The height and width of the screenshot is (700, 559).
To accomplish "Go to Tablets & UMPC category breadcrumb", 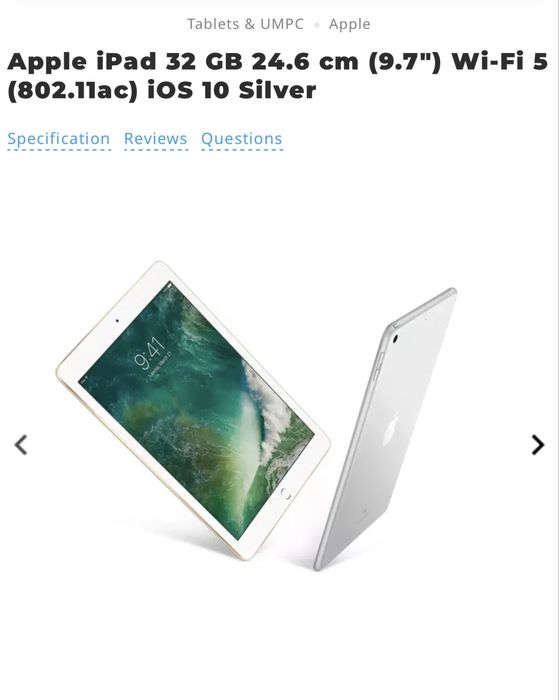I will tap(245, 24).
